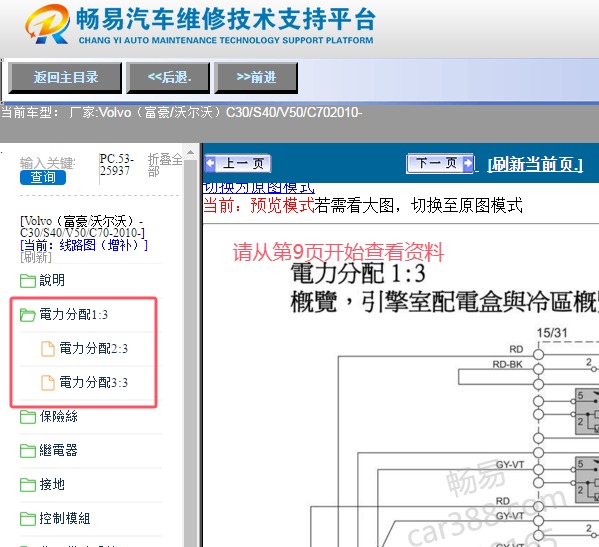The height and width of the screenshot is (547, 599).
Task: Open the 電力分配3:3 page
Action: (x=94, y=382)
